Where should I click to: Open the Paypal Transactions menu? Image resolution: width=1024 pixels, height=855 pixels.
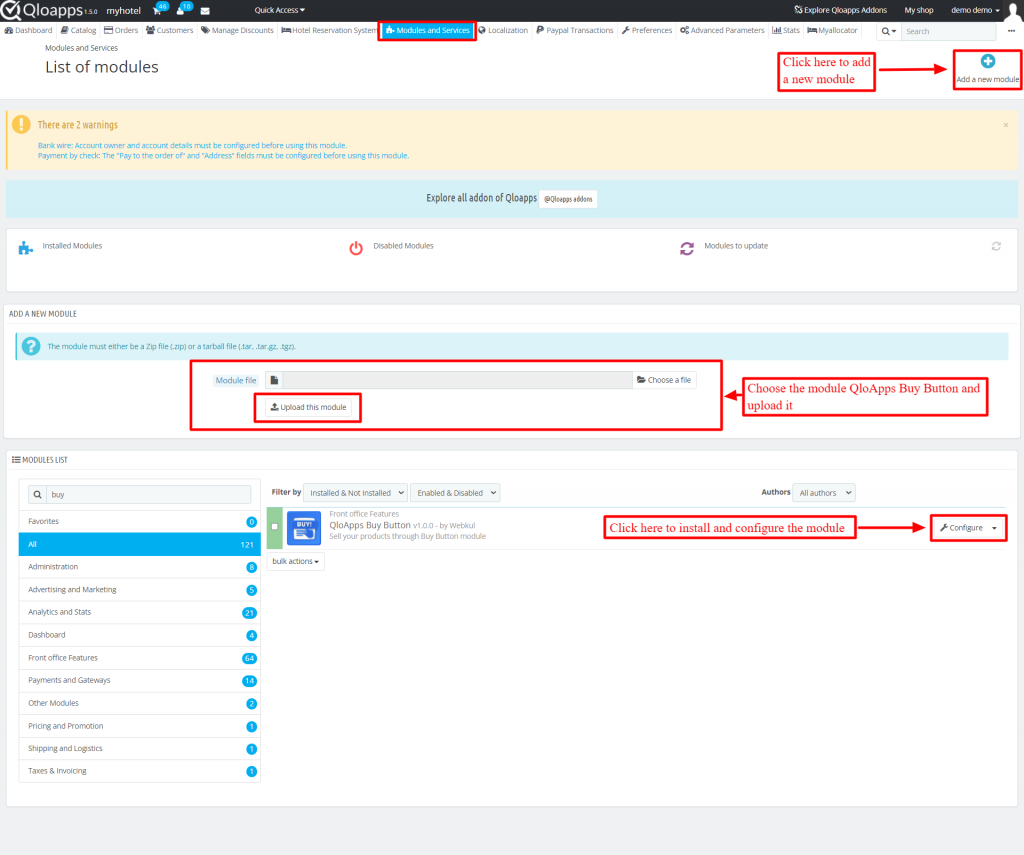click(575, 31)
